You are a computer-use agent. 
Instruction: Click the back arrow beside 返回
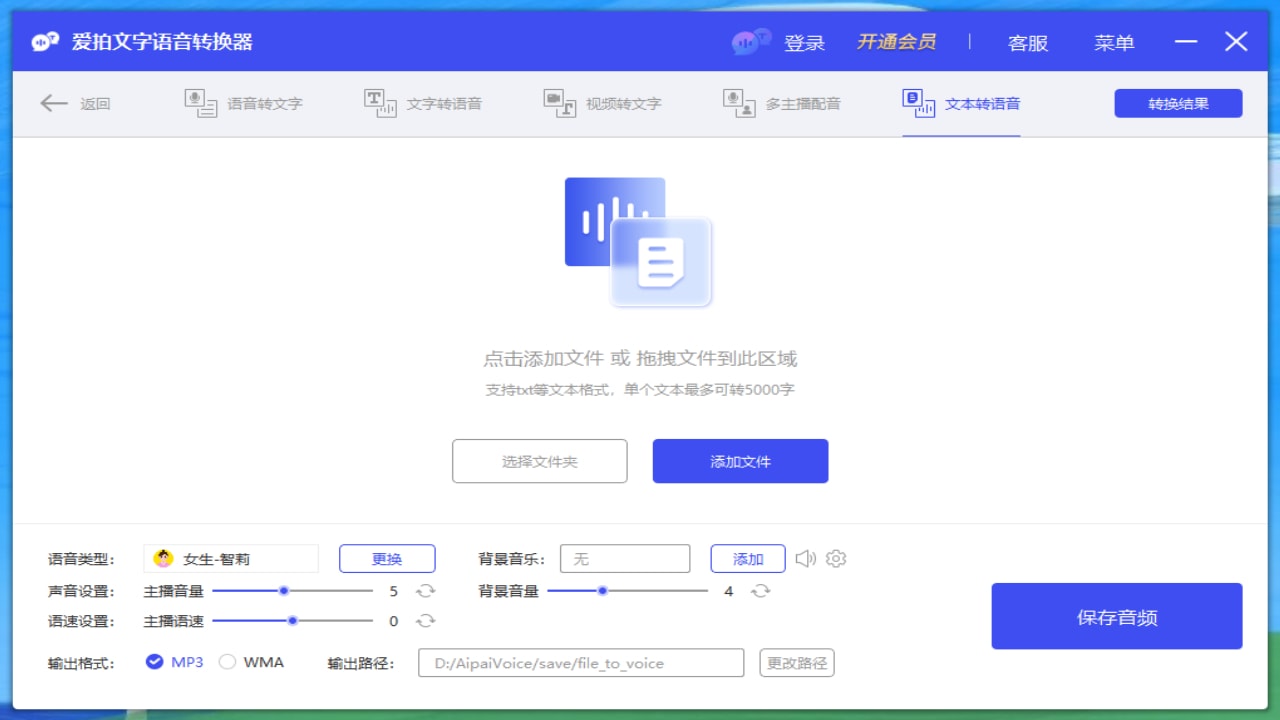click(54, 103)
